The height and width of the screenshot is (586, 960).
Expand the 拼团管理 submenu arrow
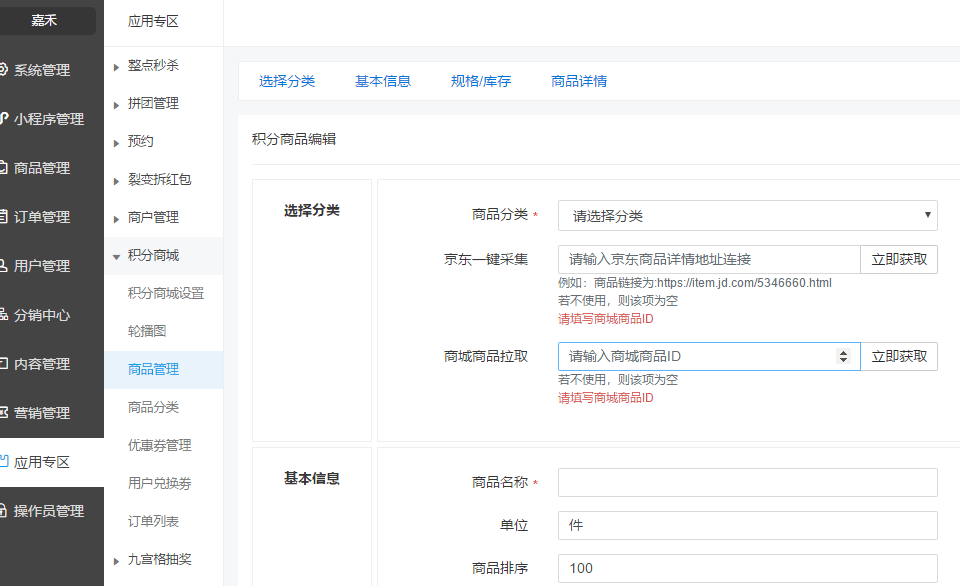pos(116,105)
